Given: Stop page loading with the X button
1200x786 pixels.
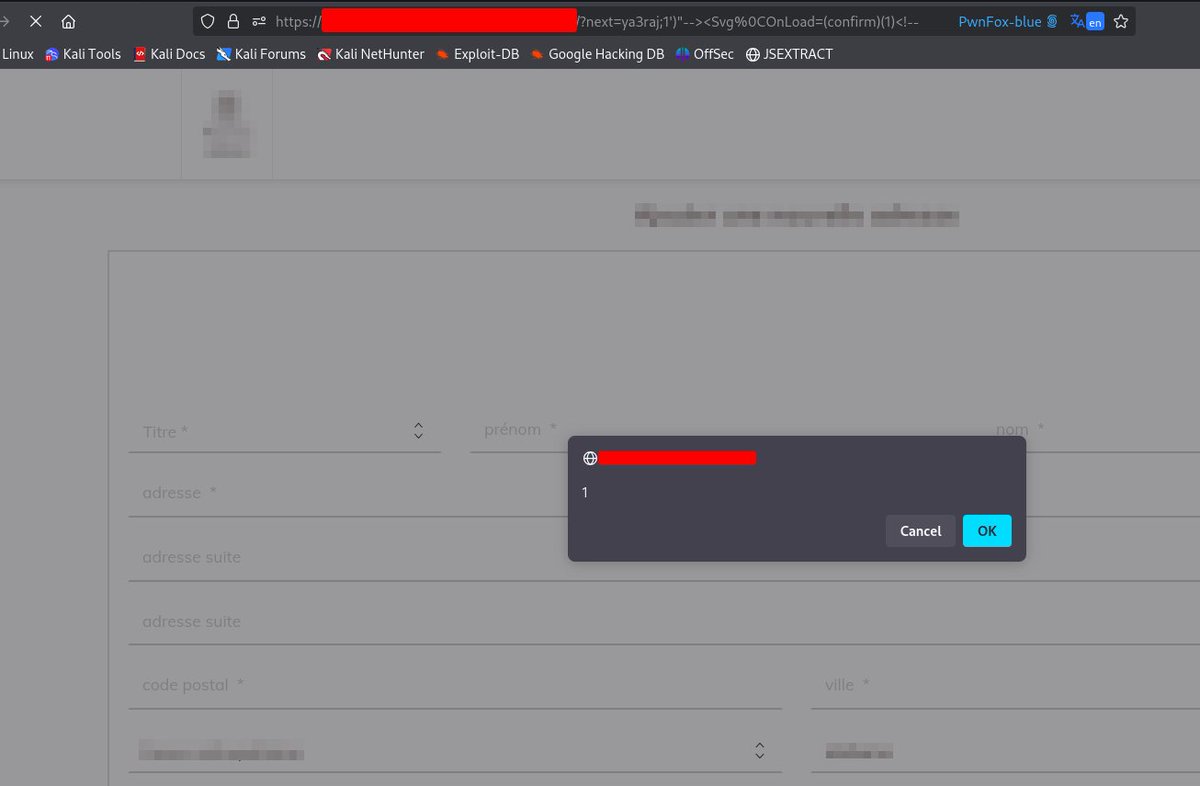Looking at the screenshot, I should point(35,21).
